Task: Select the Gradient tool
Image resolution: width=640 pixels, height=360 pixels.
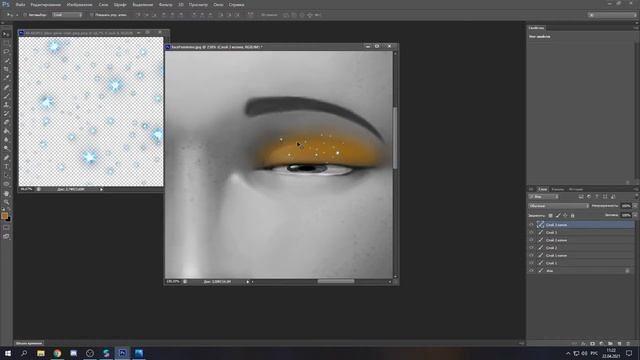Action: (x=6, y=131)
